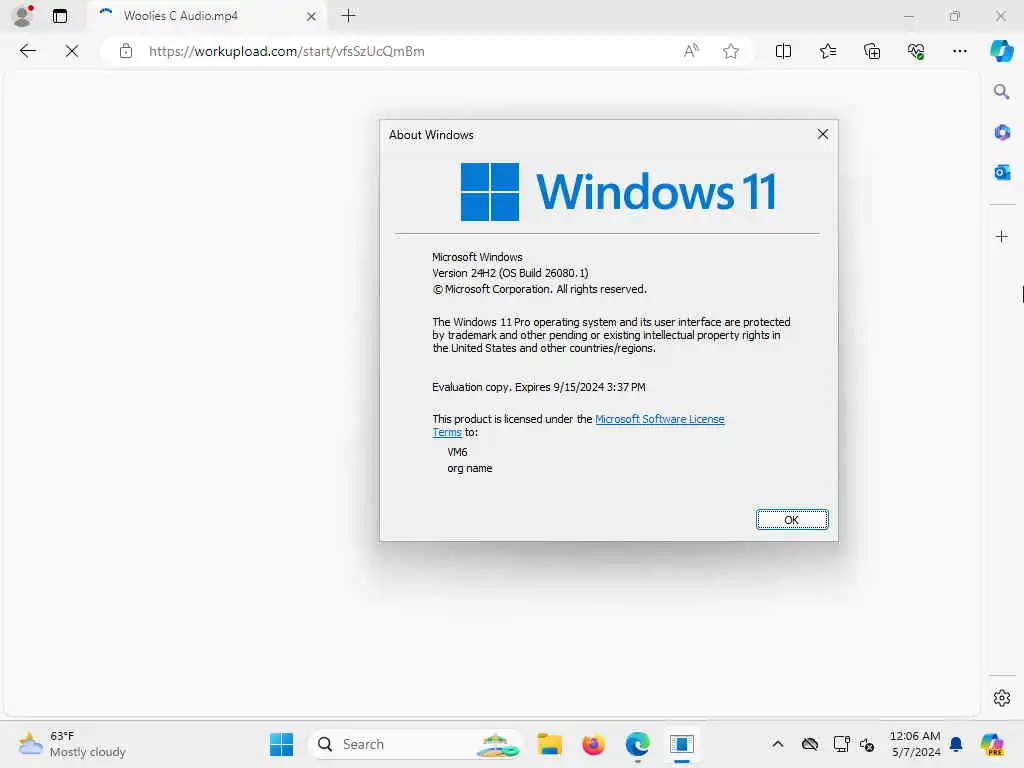Go back to the previous page

27,51
